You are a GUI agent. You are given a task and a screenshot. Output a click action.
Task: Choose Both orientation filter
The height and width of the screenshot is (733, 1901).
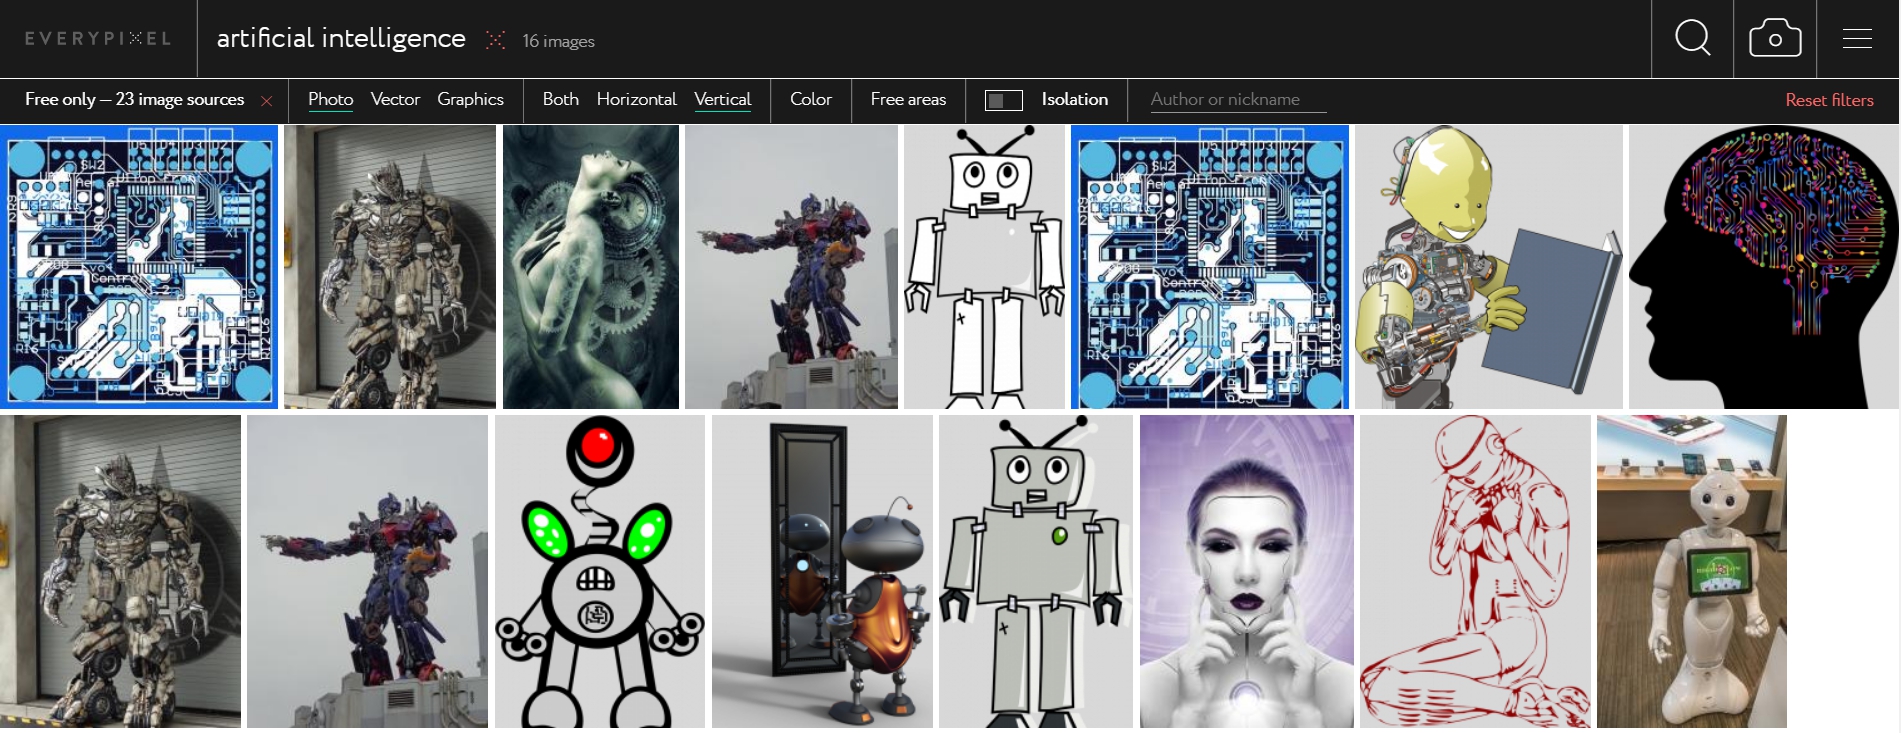pos(560,99)
